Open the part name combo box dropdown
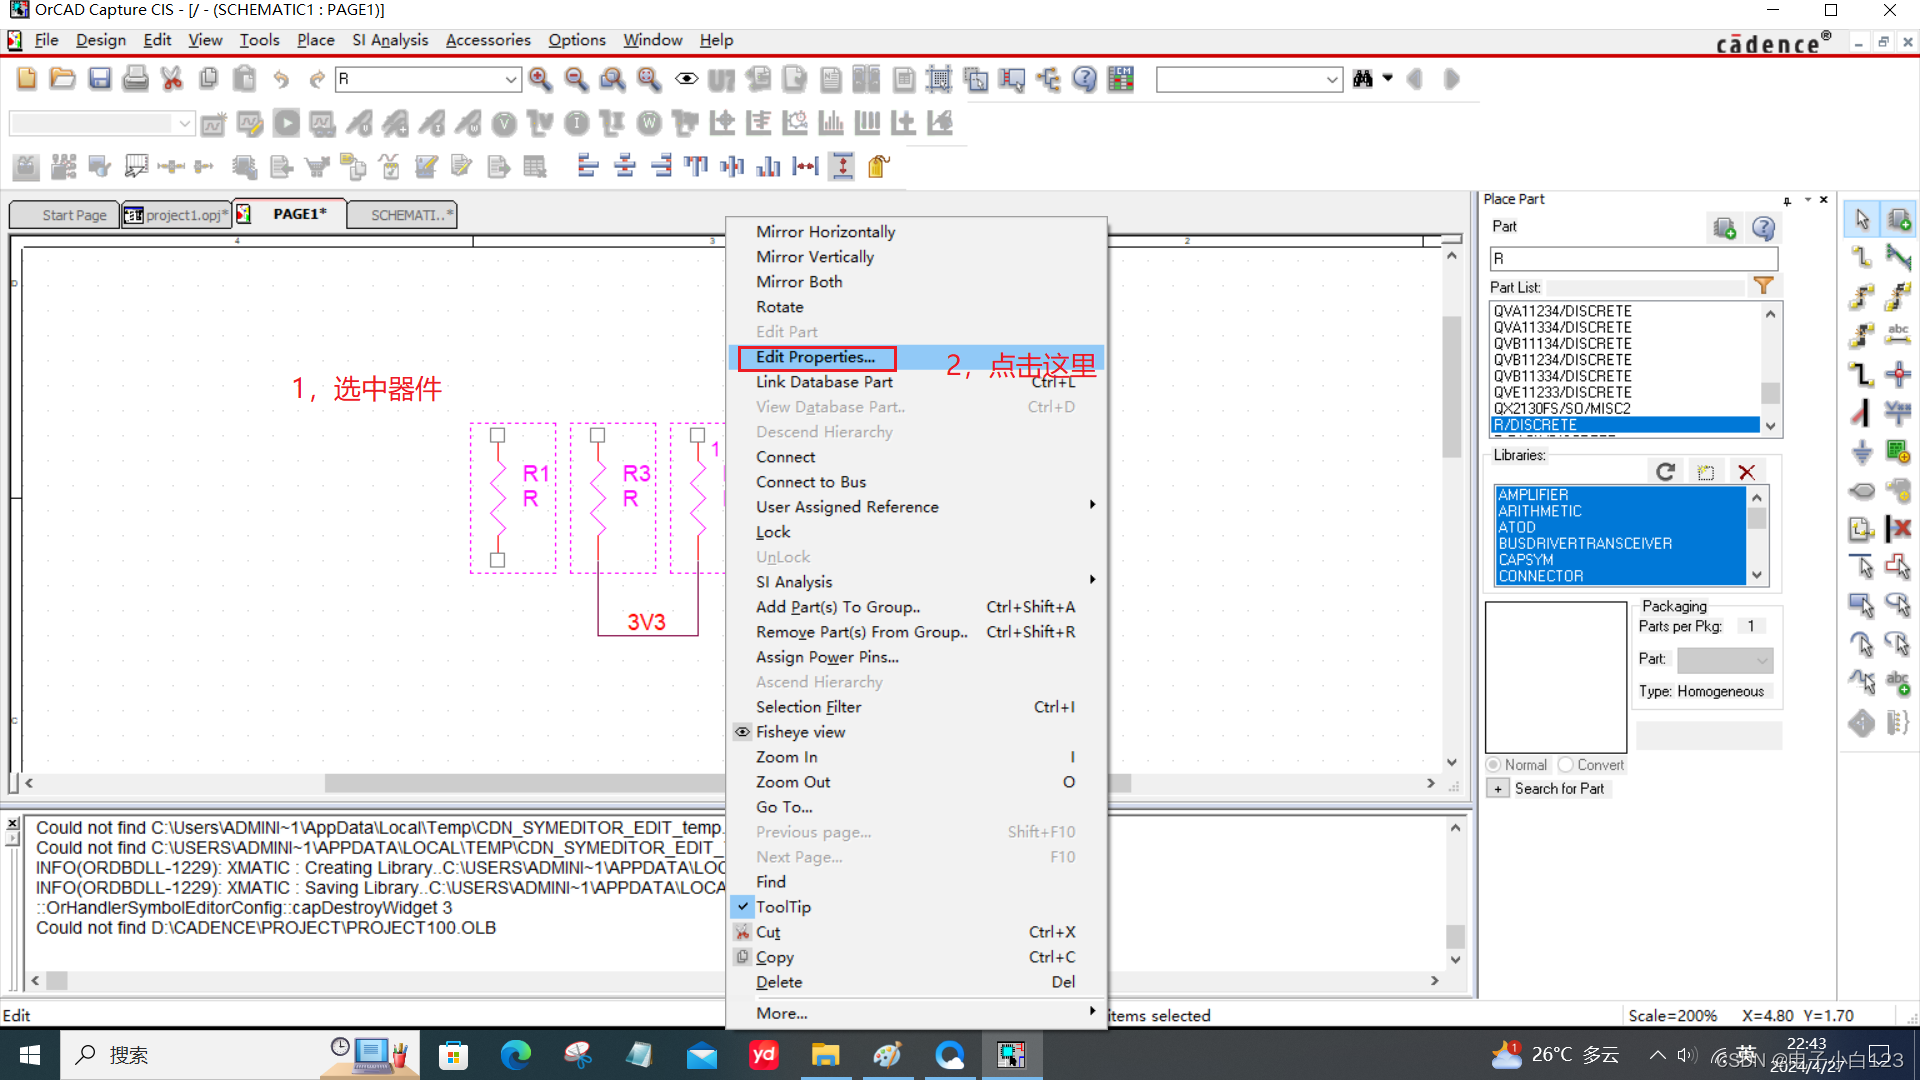Viewport: 1920px width, 1080px height. (511, 79)
